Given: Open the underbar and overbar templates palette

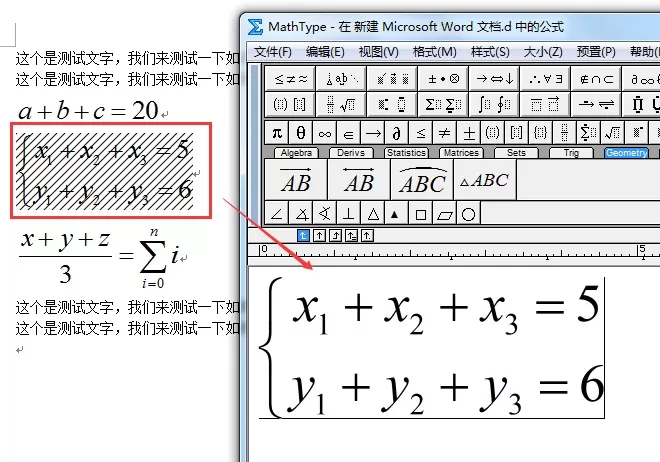Looking at the screenshot, I should click(x=545, y=104).
